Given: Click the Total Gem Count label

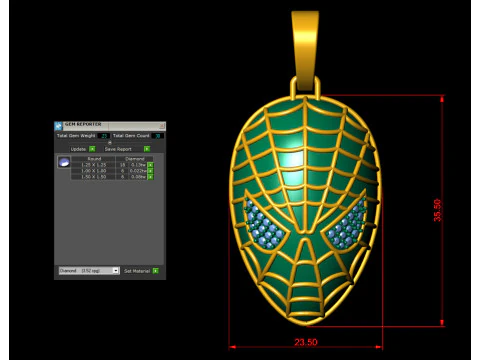Looking at the screenshot, I should [131, 136].
